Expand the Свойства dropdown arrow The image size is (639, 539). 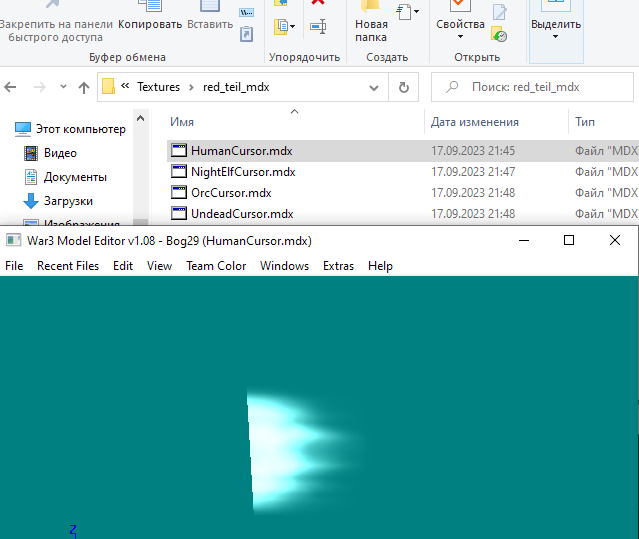pyautogui.click(x=461, y=37)
